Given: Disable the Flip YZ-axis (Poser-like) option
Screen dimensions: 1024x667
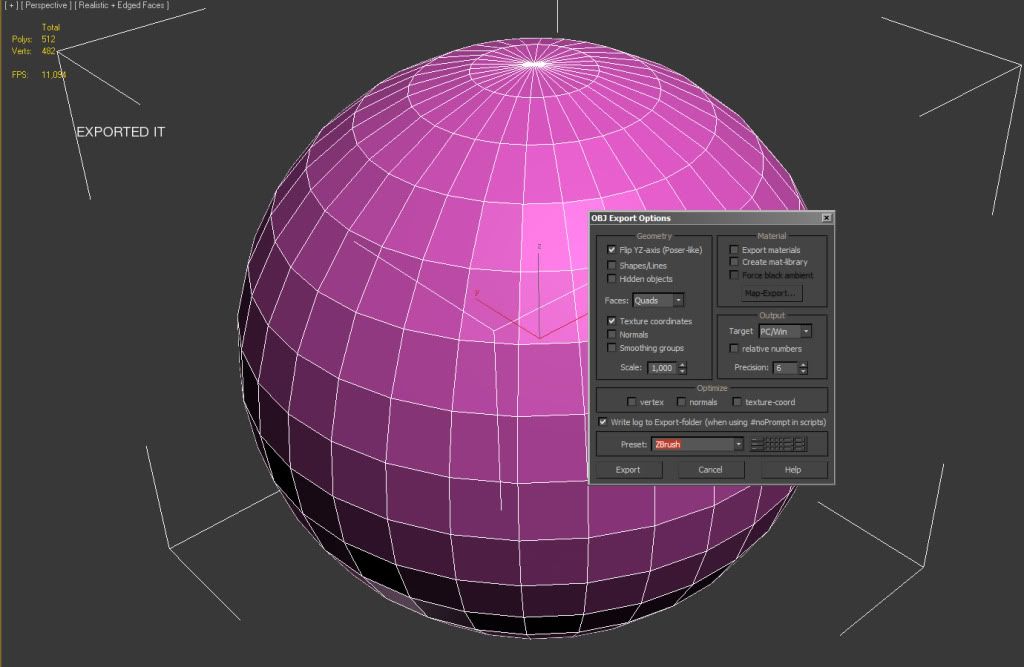Looking at the screenshot, I should click(x=610, y=249).
